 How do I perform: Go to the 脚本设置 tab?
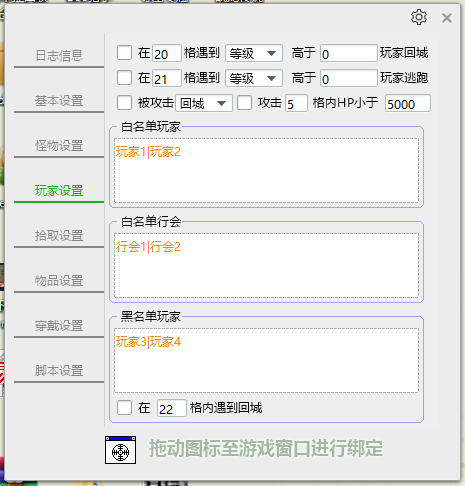pos(59,371)
